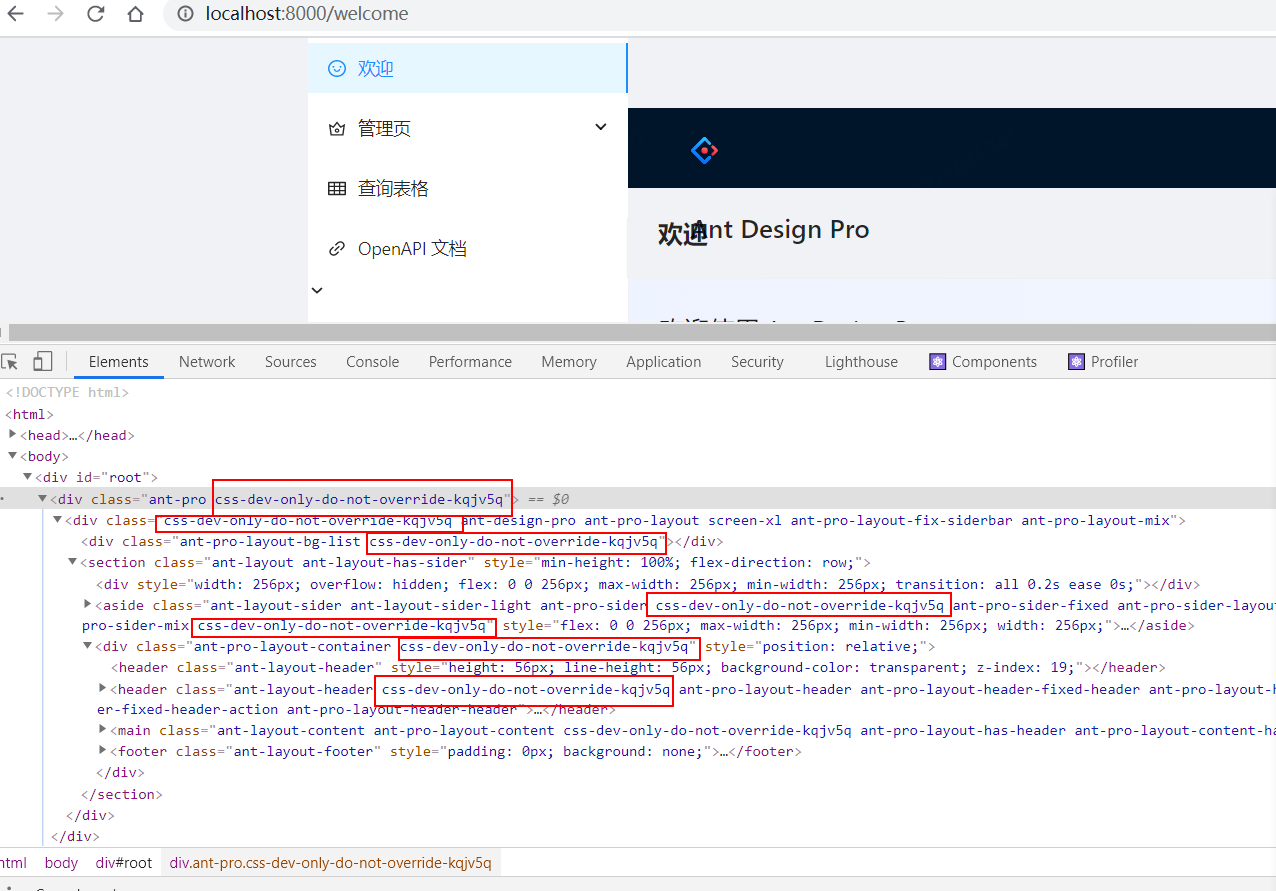Switch to the Lighthouse tab

tap(861, 361)
